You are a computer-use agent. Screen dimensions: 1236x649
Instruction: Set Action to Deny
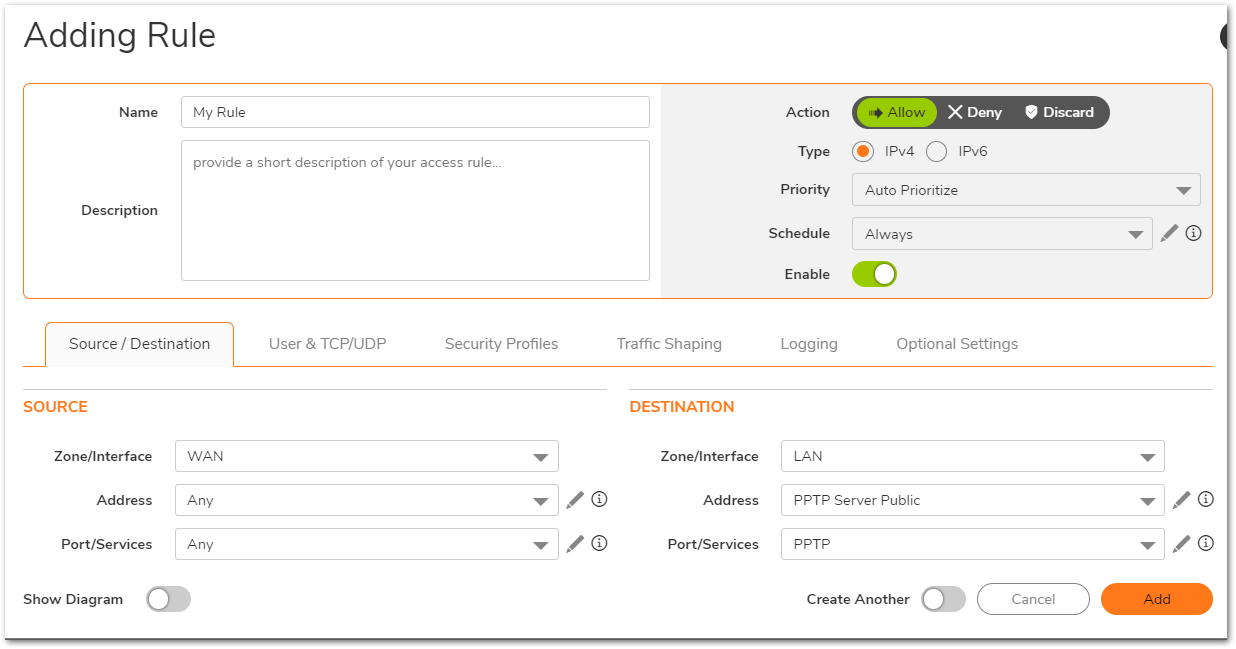tap(975, 112)
